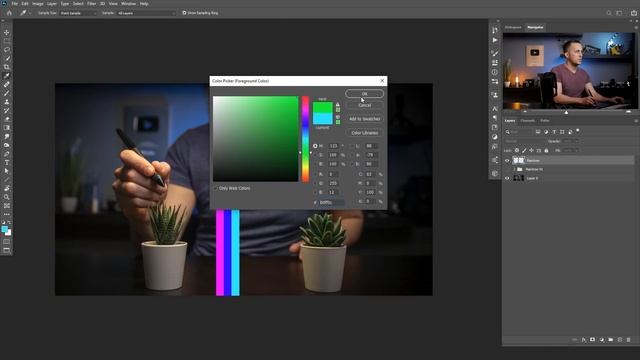
Task: Select the Lasso tool
Action: [7, 49]
